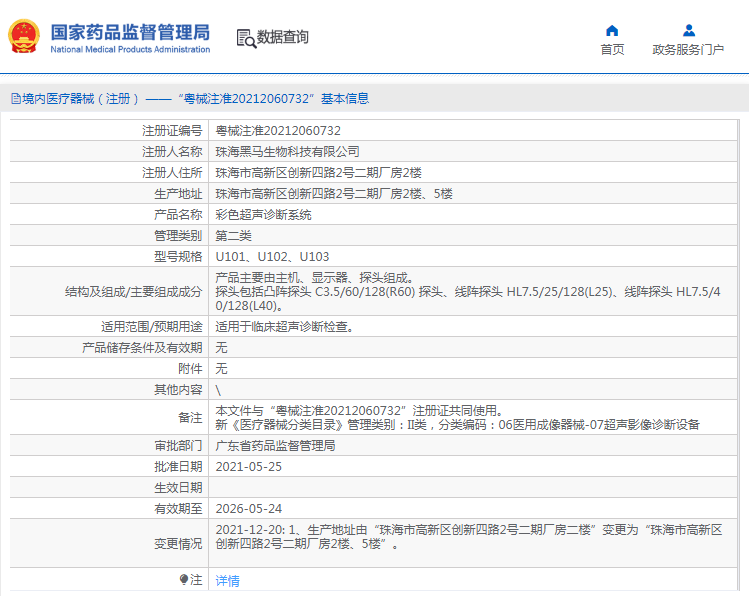This screenshot has width=749, height=596.
Task: Click the 适用范围/预期用途 label
Action: (x=151, y=327)
